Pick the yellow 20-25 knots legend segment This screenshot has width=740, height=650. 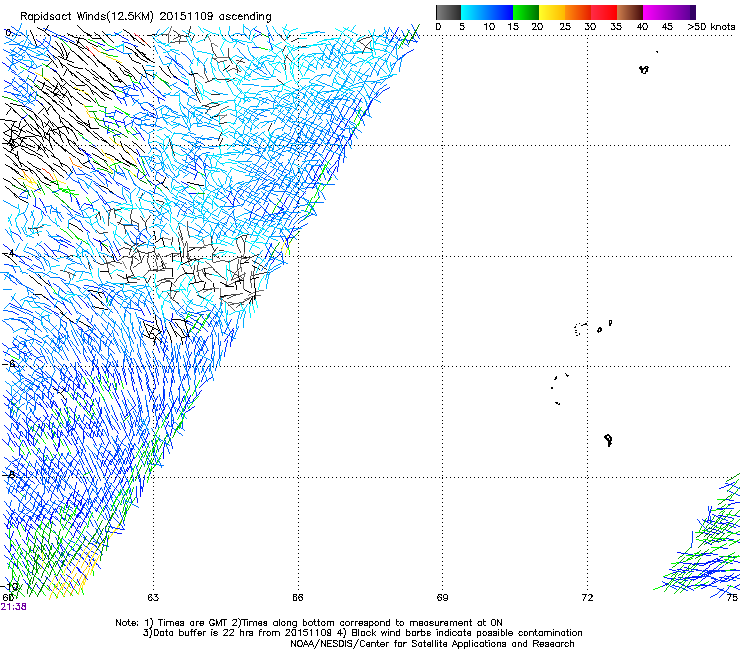(x=552, y=12)
